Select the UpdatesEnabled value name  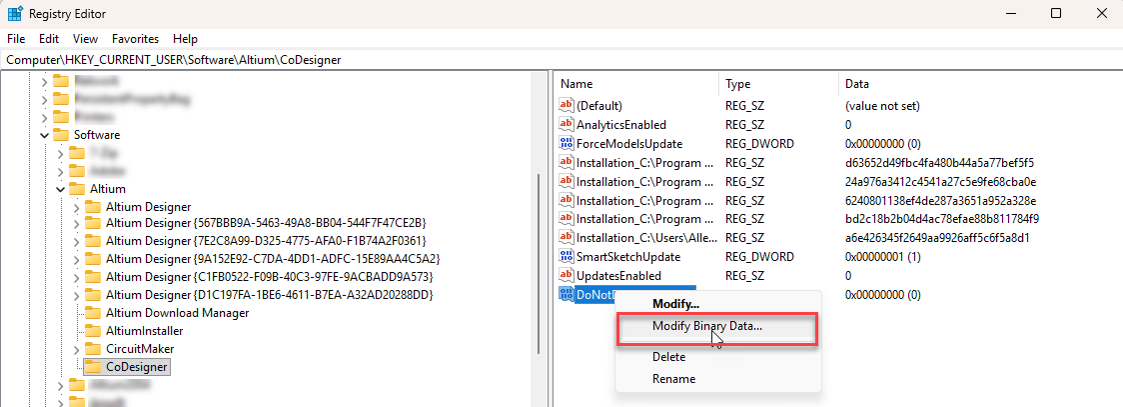(x=618, y=276)
